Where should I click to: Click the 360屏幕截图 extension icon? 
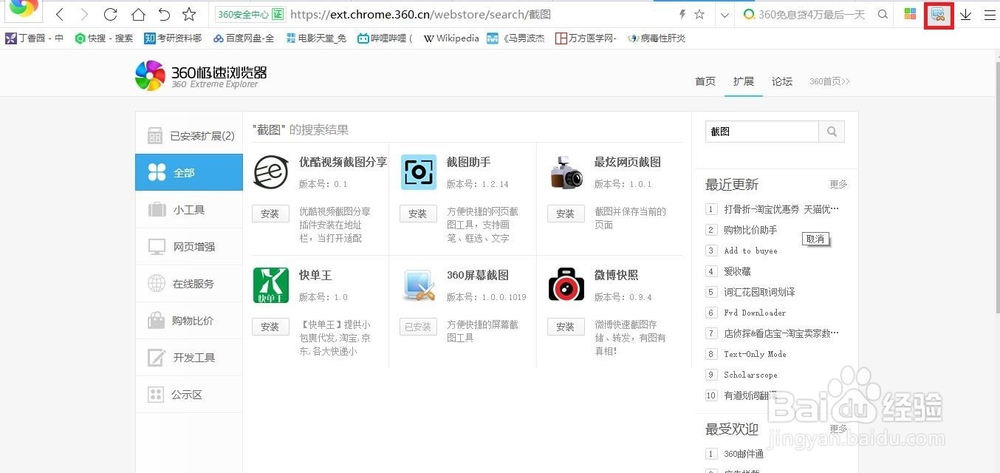point(419,285)
